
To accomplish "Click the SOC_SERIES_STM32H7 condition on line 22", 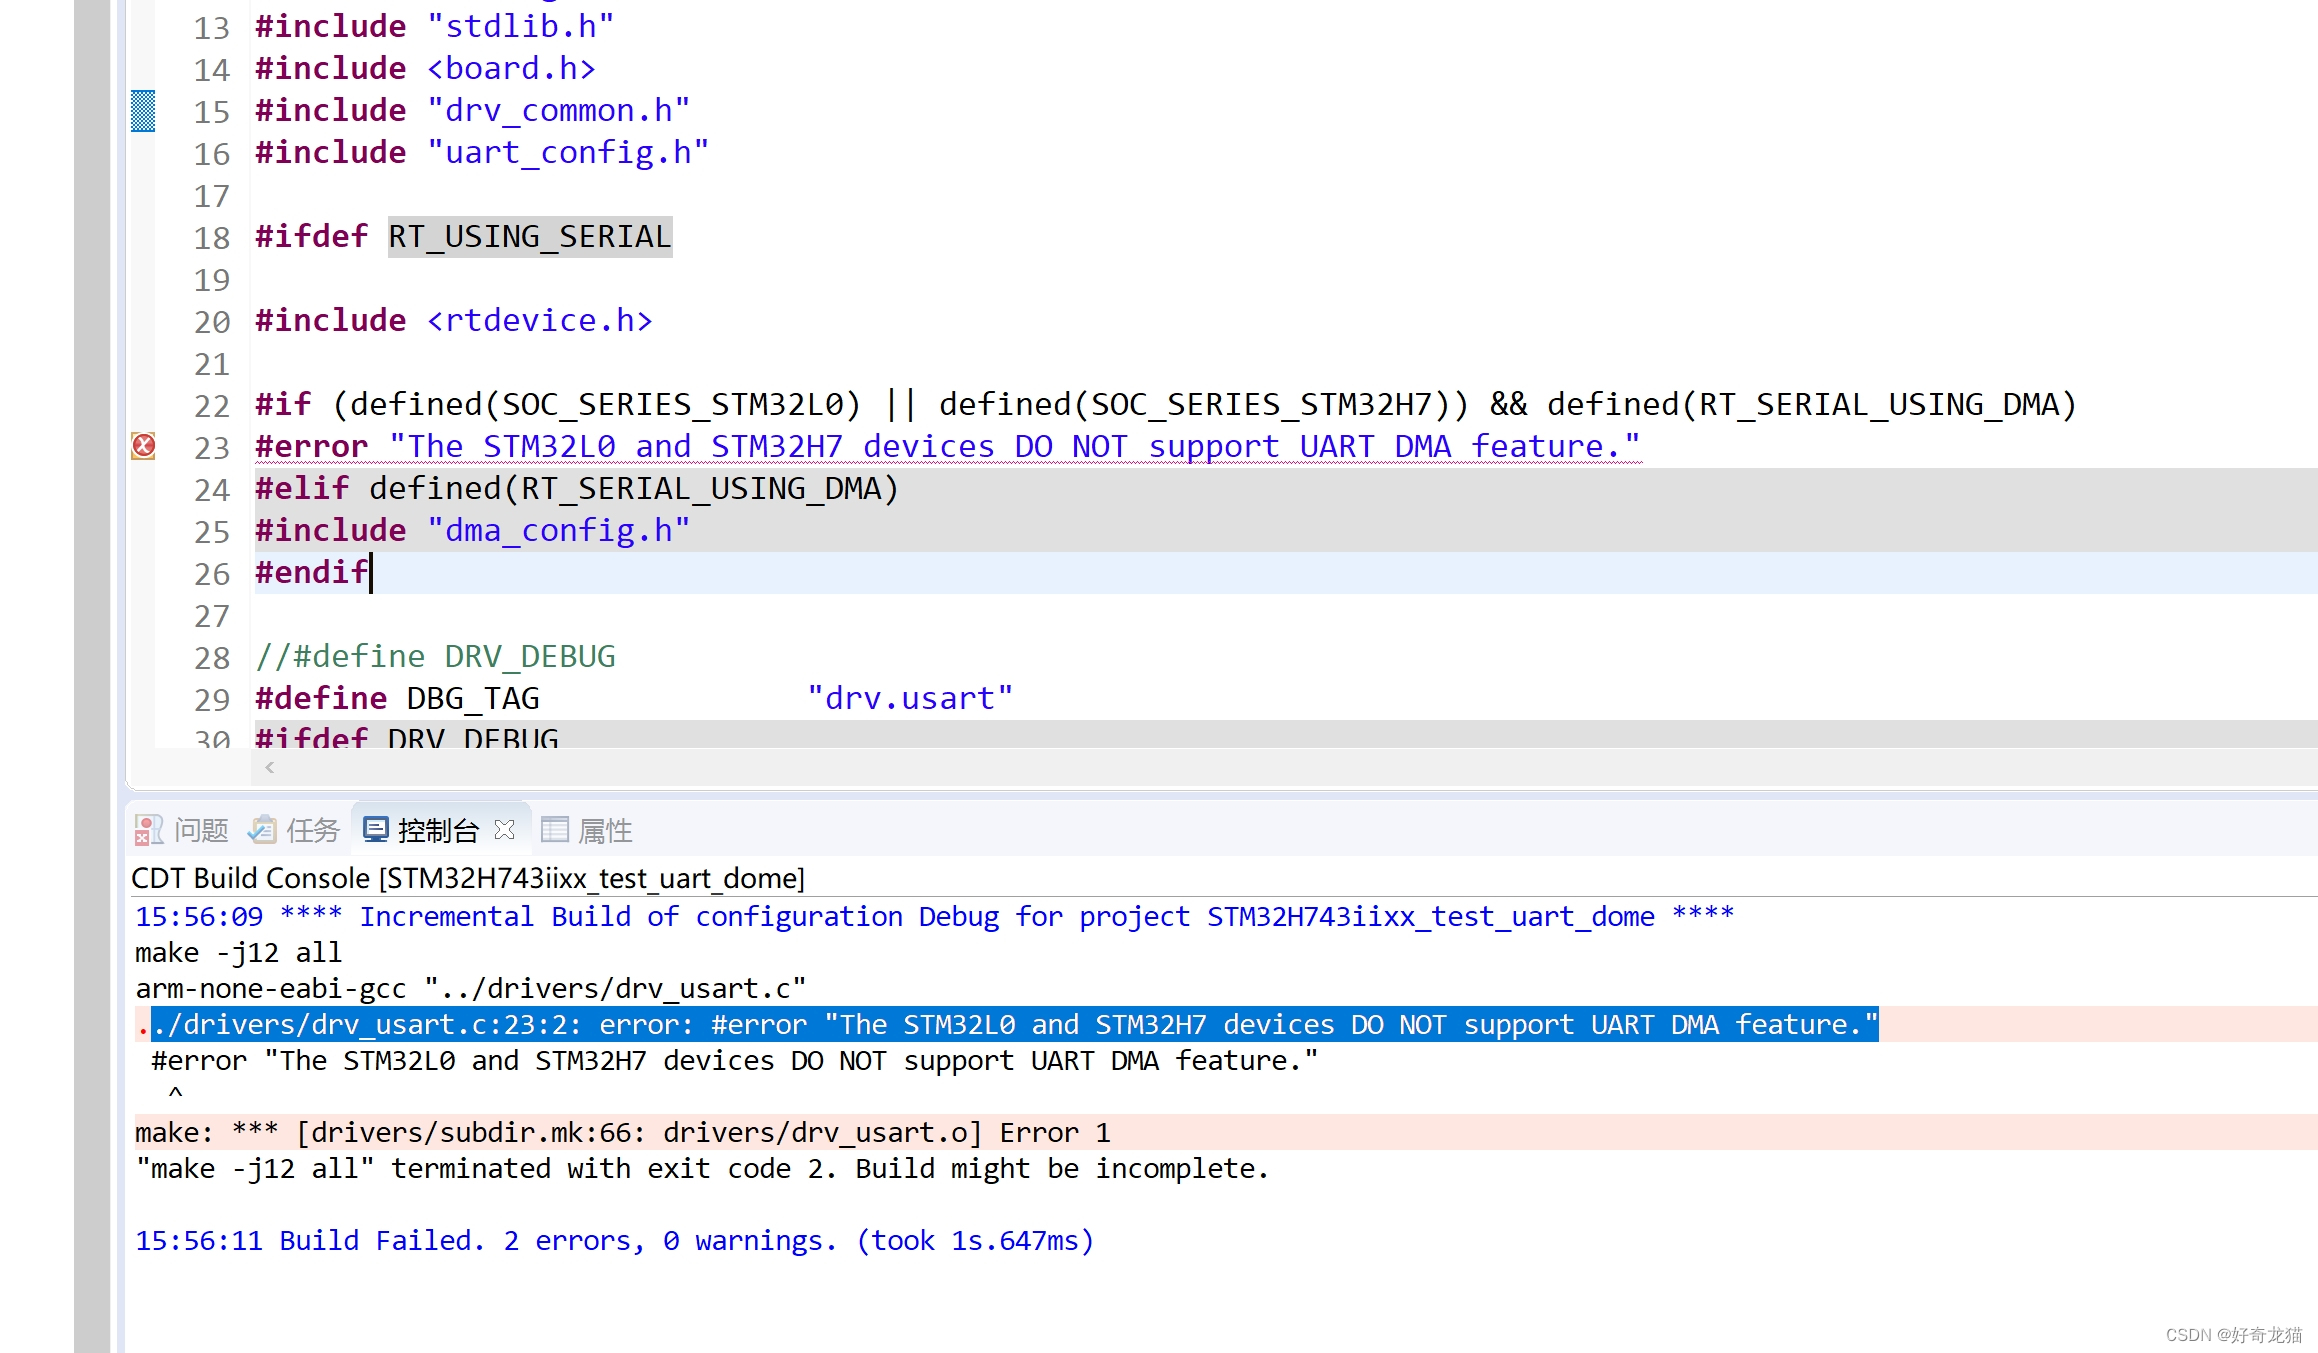I will pyautogui.click(x=1262, y=404).
